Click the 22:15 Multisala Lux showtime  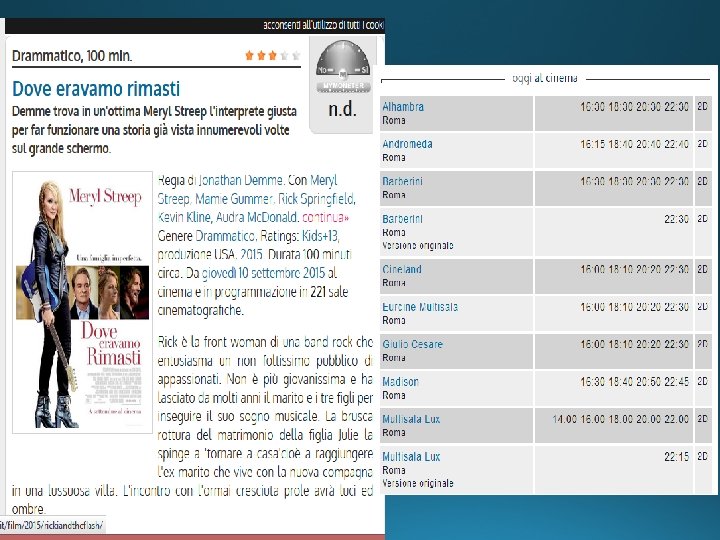pos(676,457)
